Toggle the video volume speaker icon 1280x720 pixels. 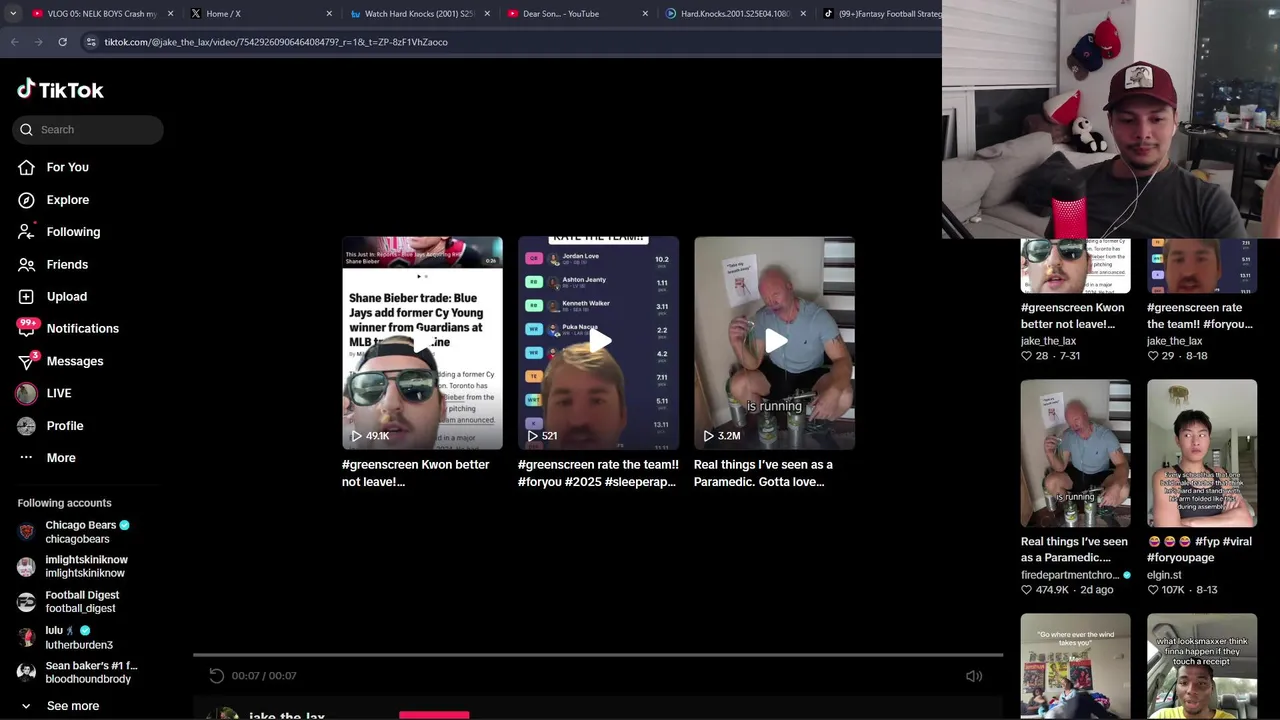click(974, 676)
